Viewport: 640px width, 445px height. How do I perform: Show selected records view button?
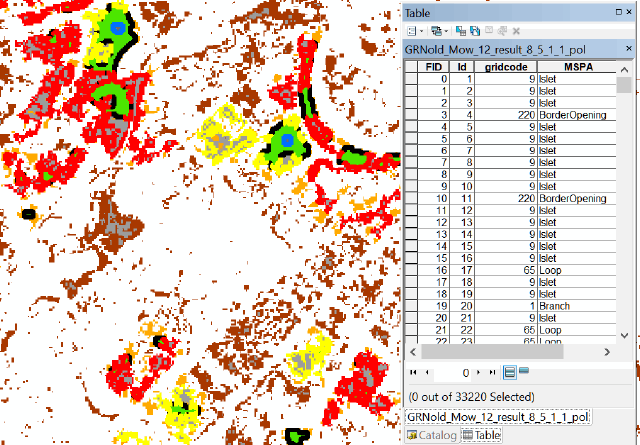click(524, 371)
